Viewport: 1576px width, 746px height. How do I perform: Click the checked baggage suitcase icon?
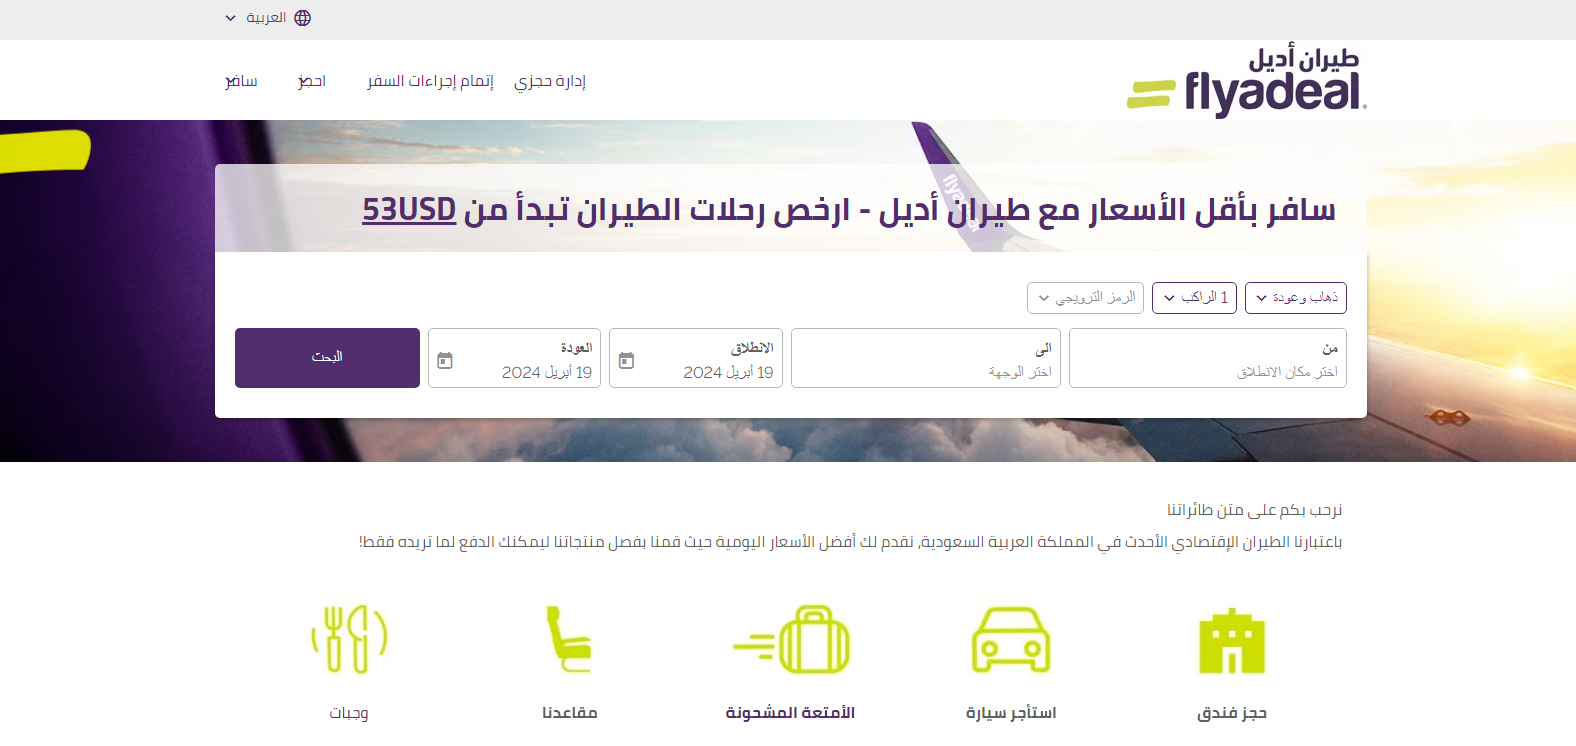click(x=791, y=641)
